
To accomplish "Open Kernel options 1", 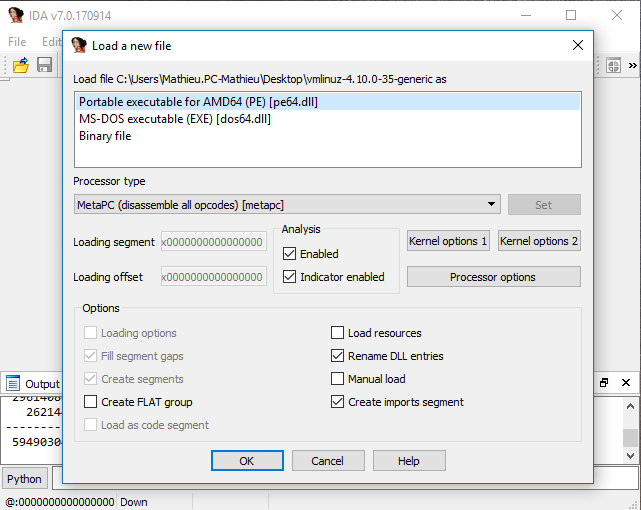I will (x=448, y=241).
